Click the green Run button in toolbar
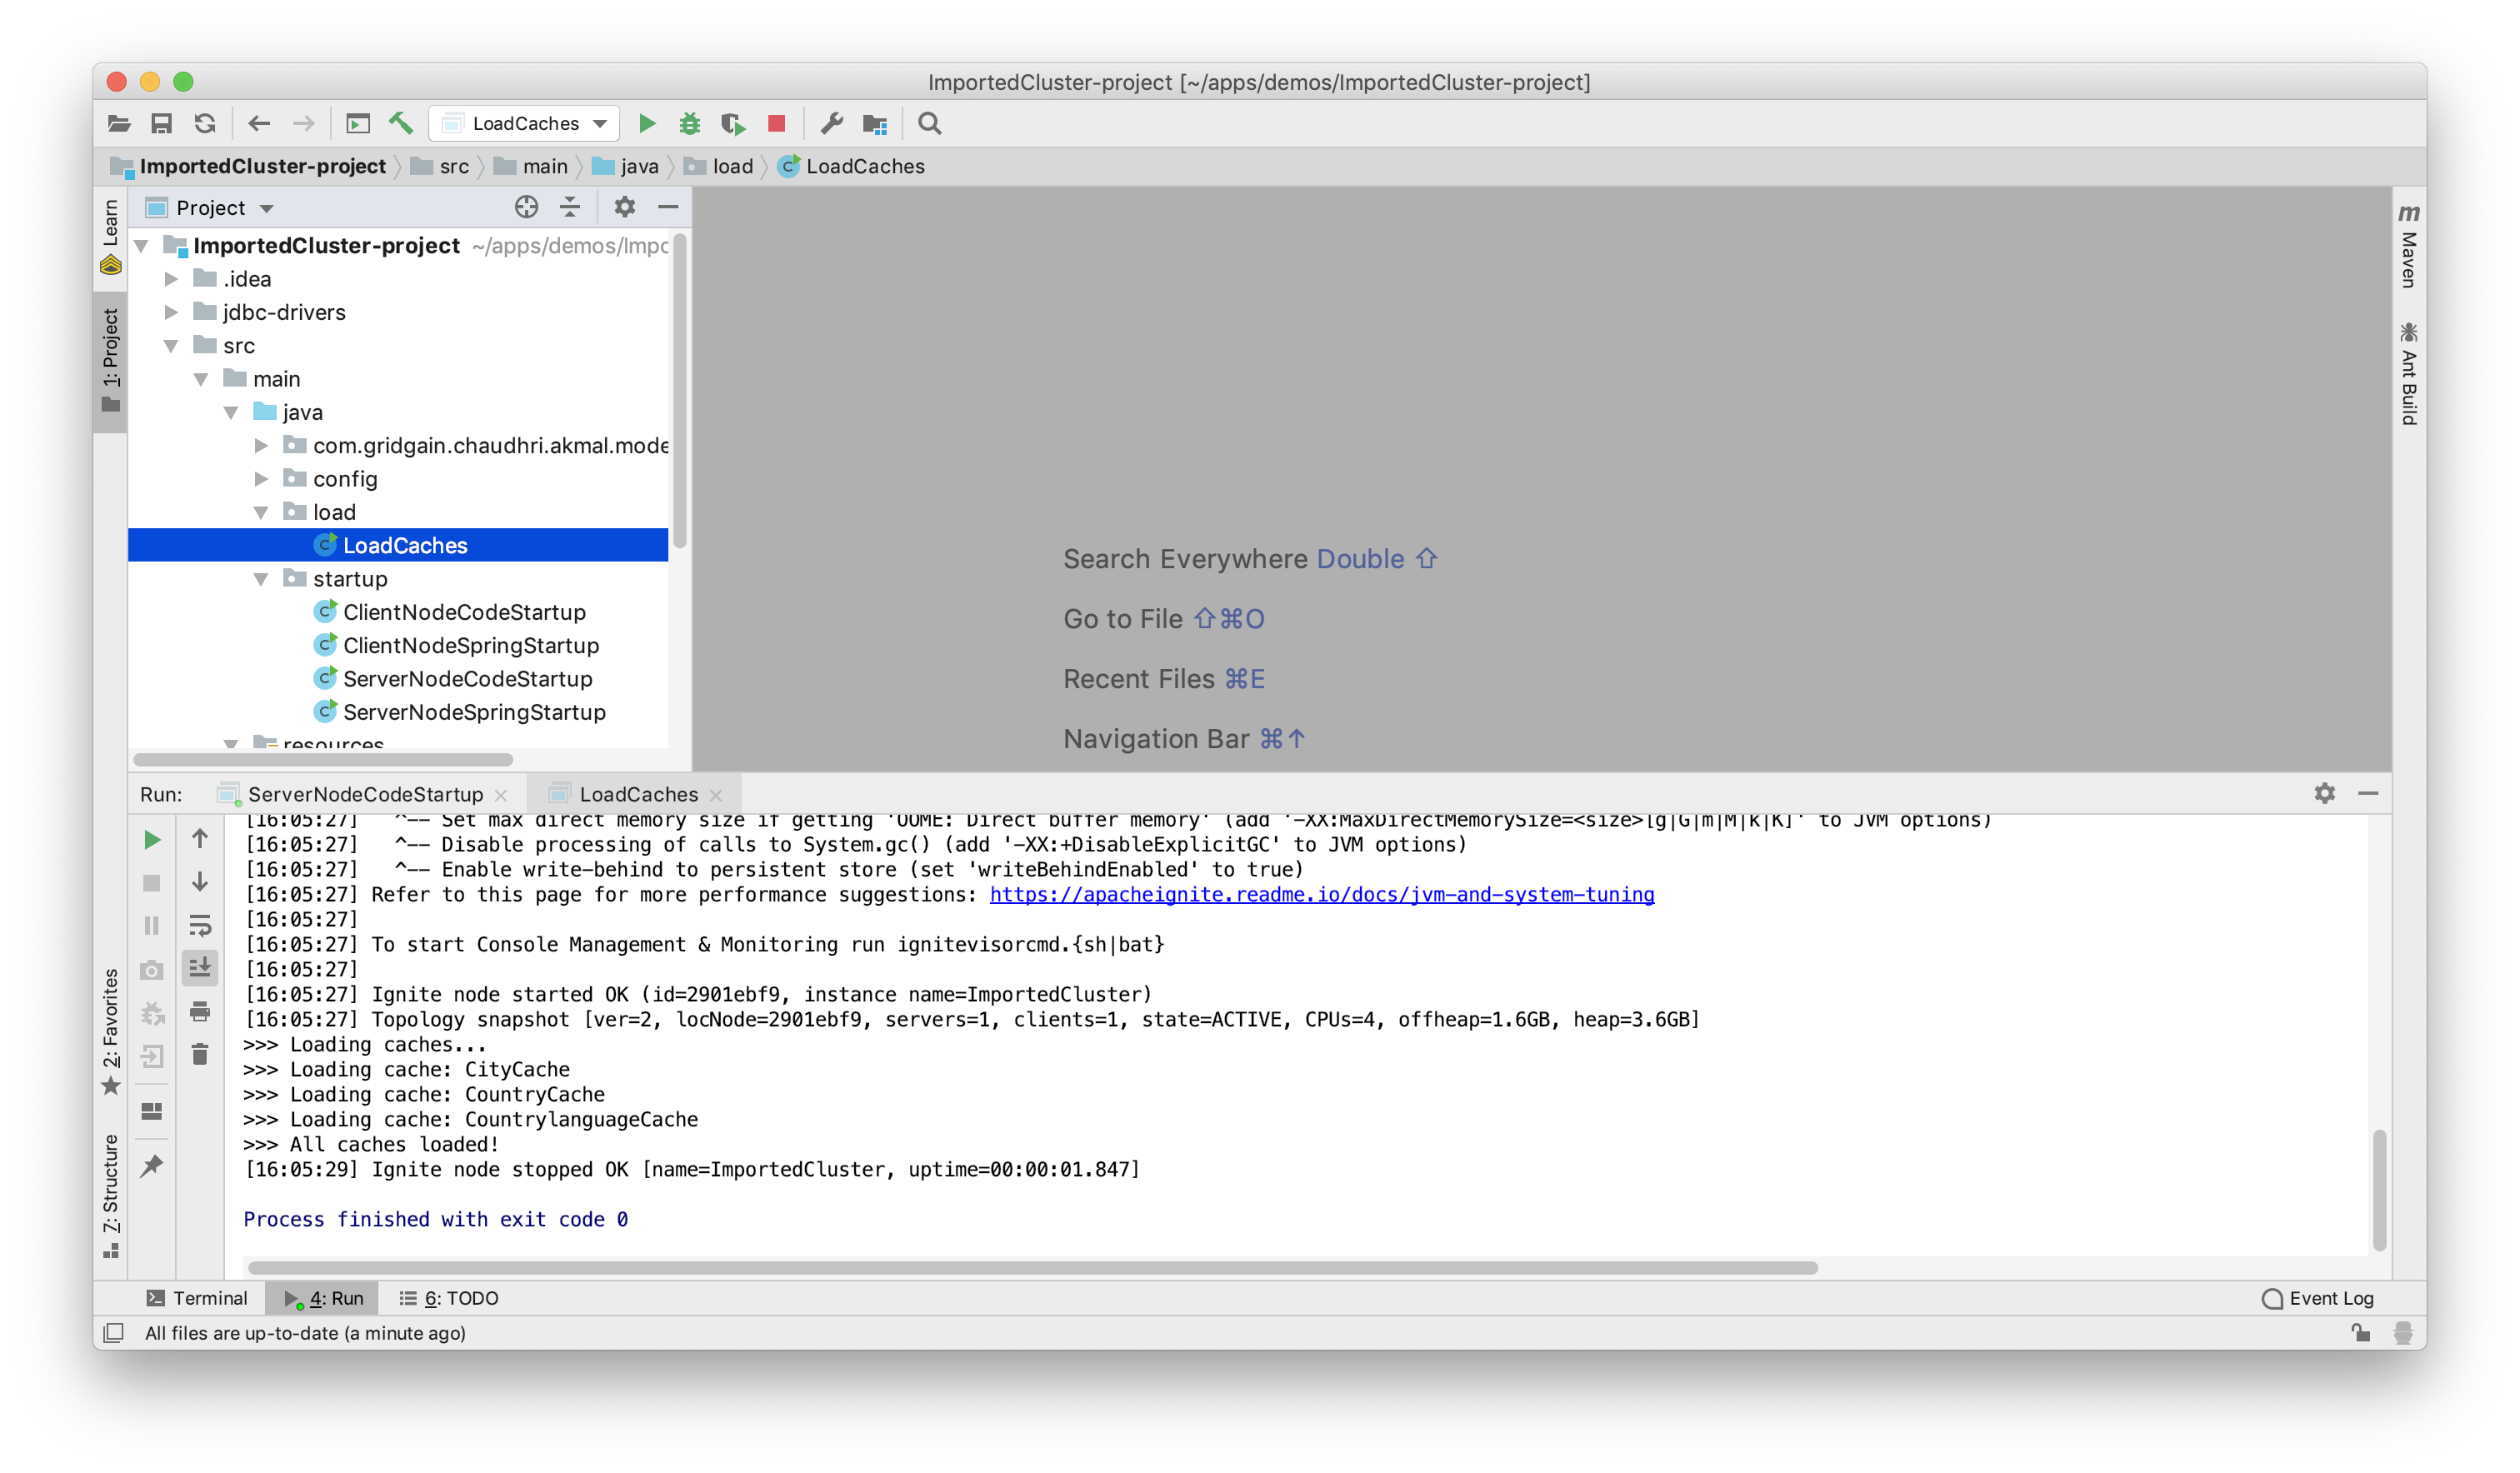The width and height of the screenshot is (2520, 1473). [647, 123]
